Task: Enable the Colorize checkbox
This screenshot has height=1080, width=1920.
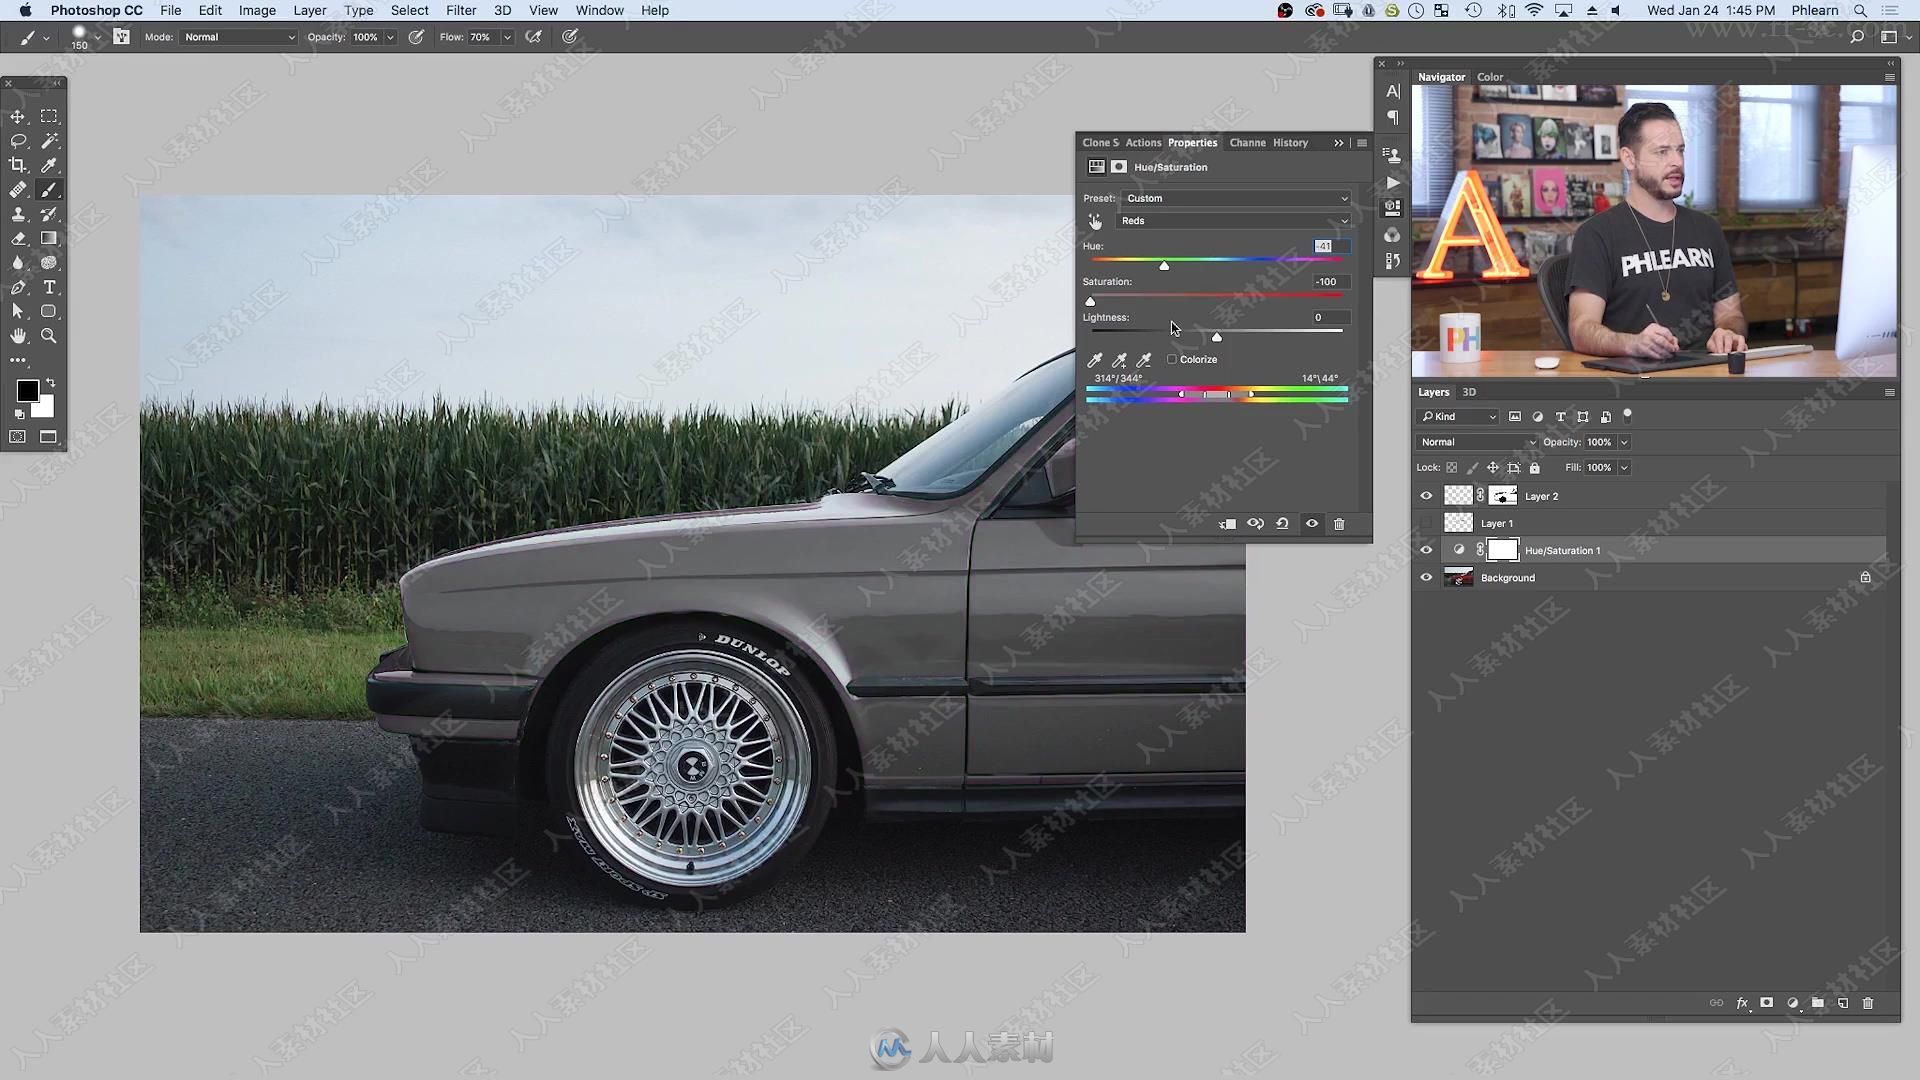Action: (1172, 359)
